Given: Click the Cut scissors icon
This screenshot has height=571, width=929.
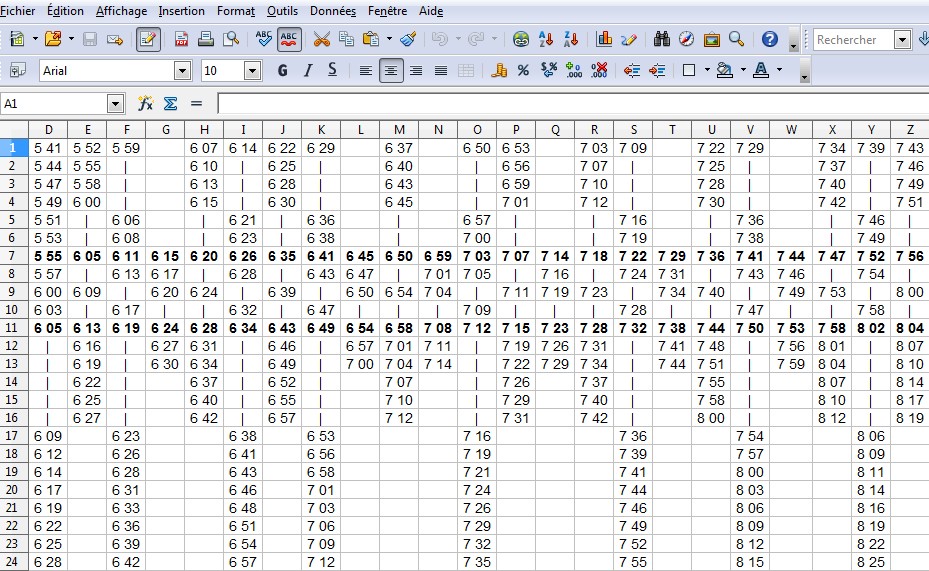Looking at the screenshot, I should click(321, 40).
